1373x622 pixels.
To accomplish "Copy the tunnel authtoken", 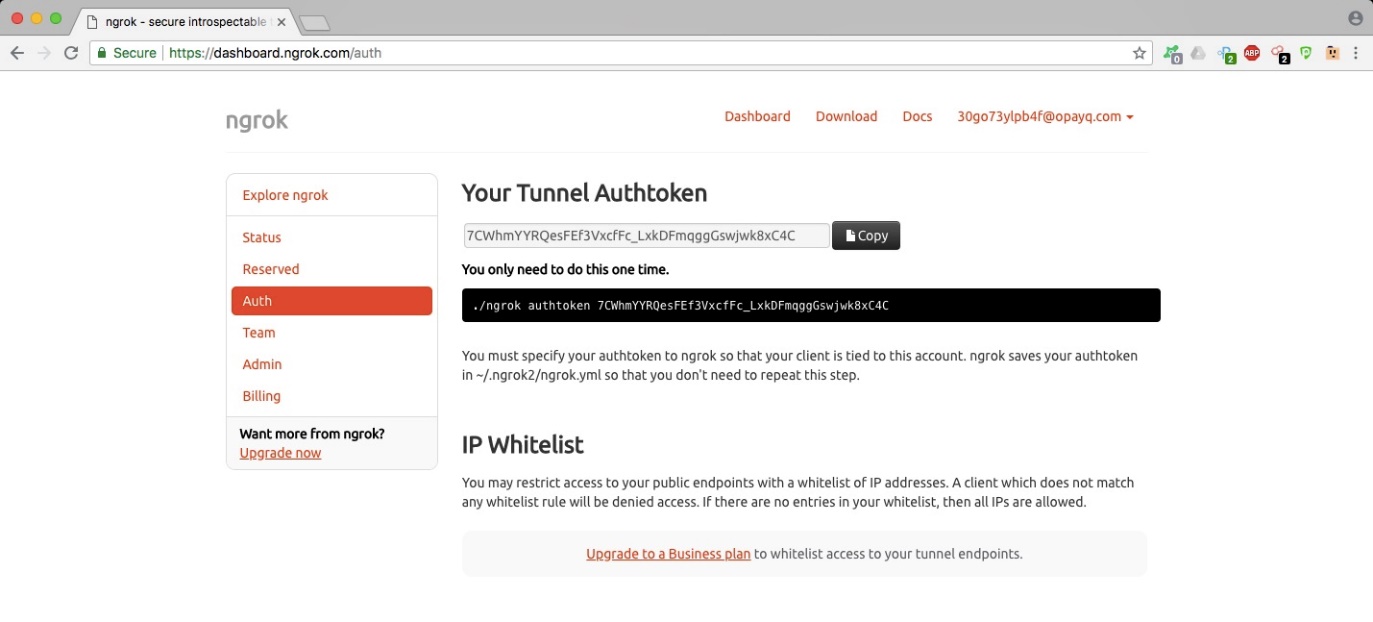I will 866,235.
